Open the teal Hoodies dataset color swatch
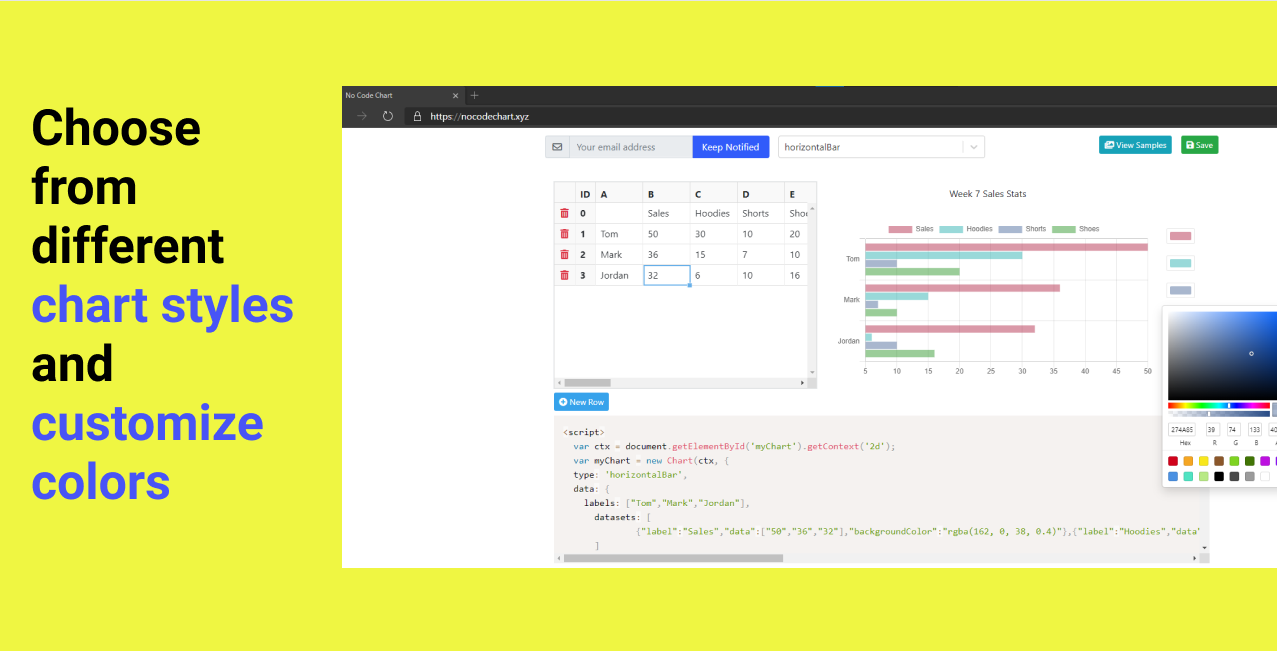The width and height of the screenshot is (1277, 651). pos(1180,263)
